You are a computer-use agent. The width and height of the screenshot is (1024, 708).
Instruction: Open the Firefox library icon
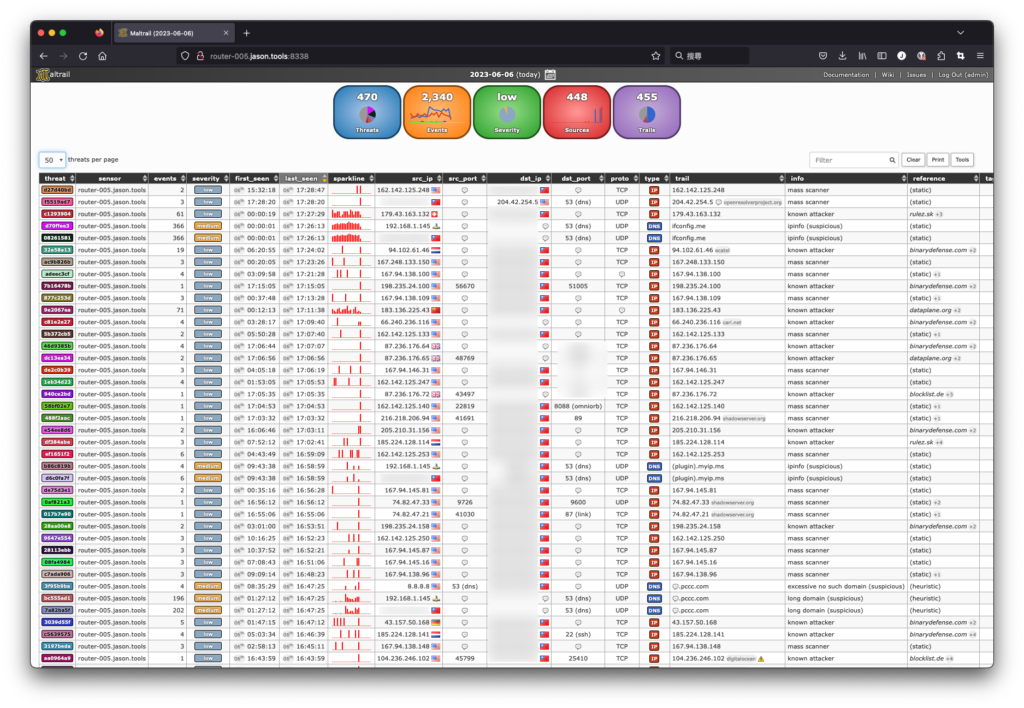862,56
